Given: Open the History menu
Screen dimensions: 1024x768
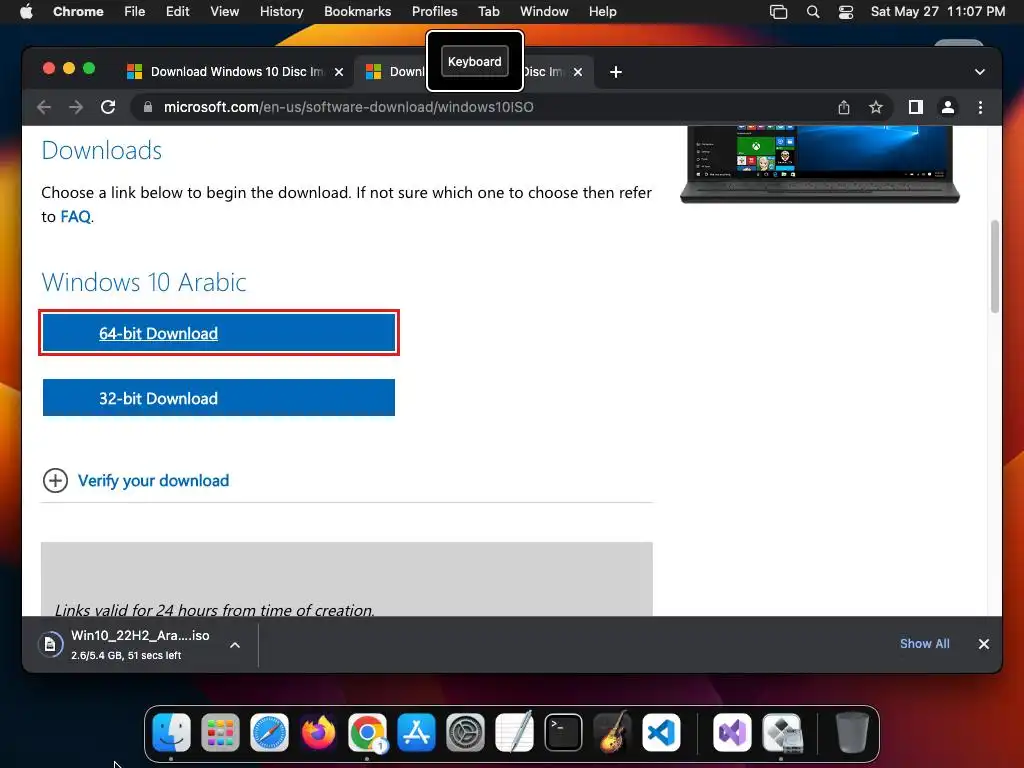Looking at the screenshot, I should [x=281, y=12].
